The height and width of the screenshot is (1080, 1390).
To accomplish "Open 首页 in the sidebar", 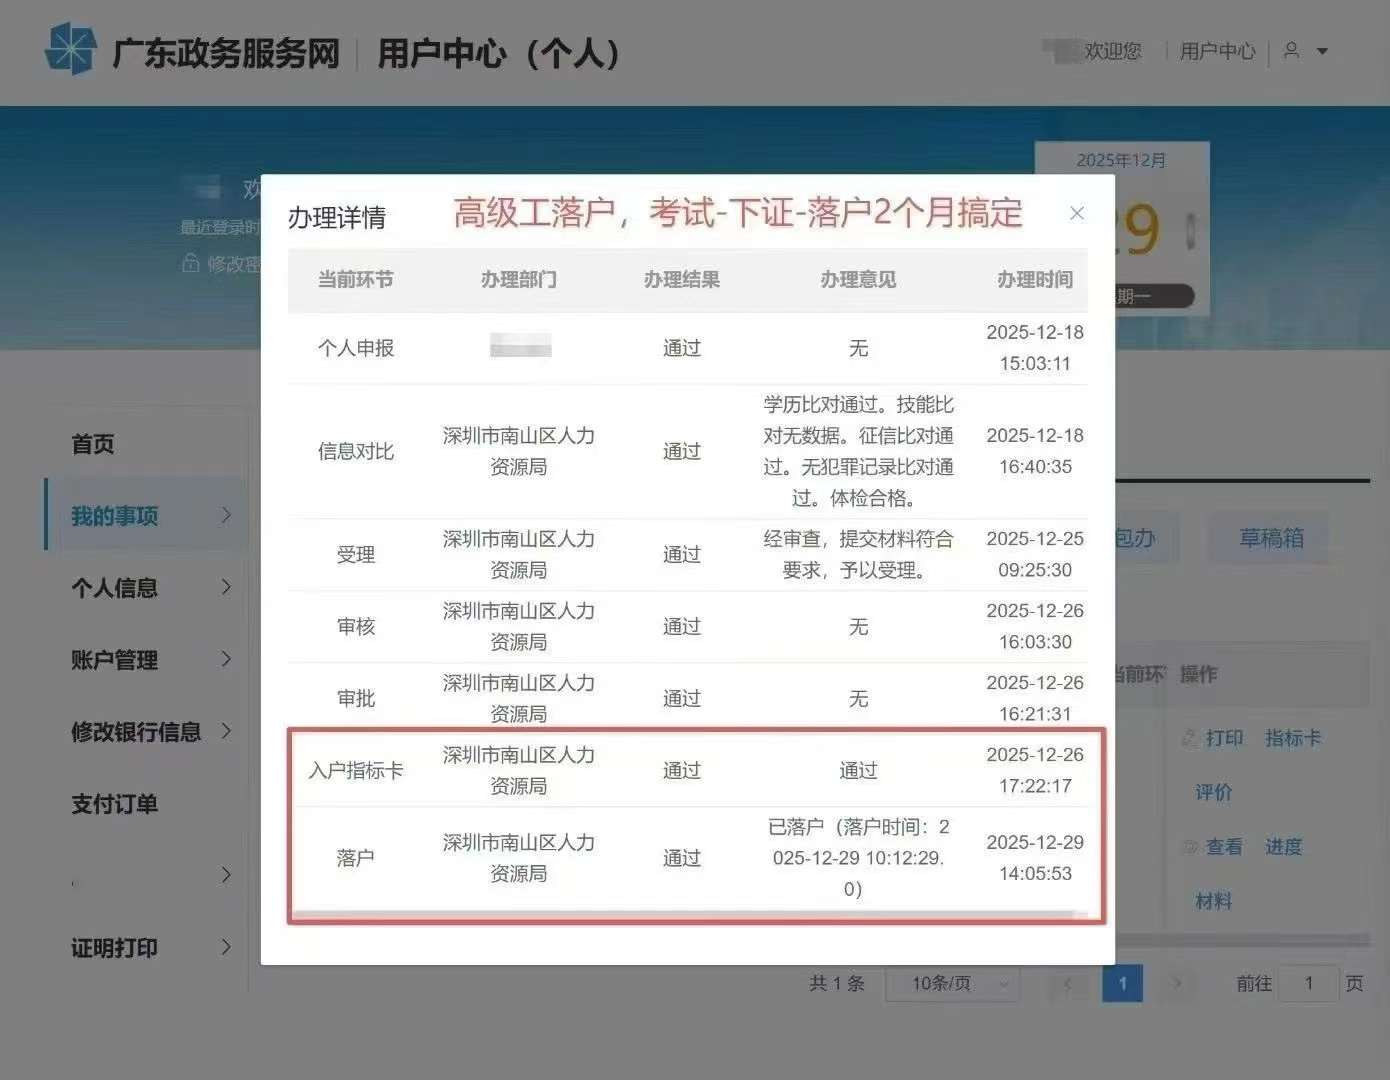I will tap(93, 444).
